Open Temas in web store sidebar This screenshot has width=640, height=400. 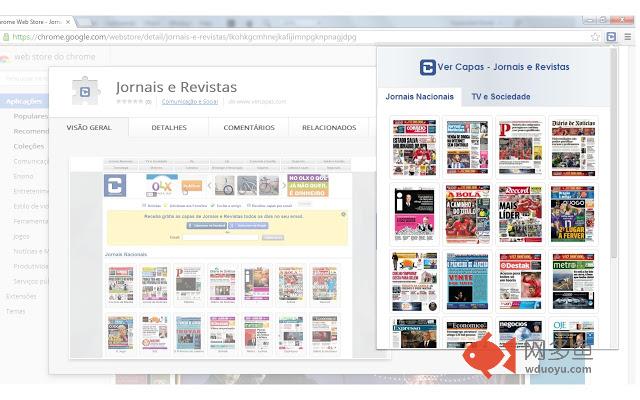(16, 311)
